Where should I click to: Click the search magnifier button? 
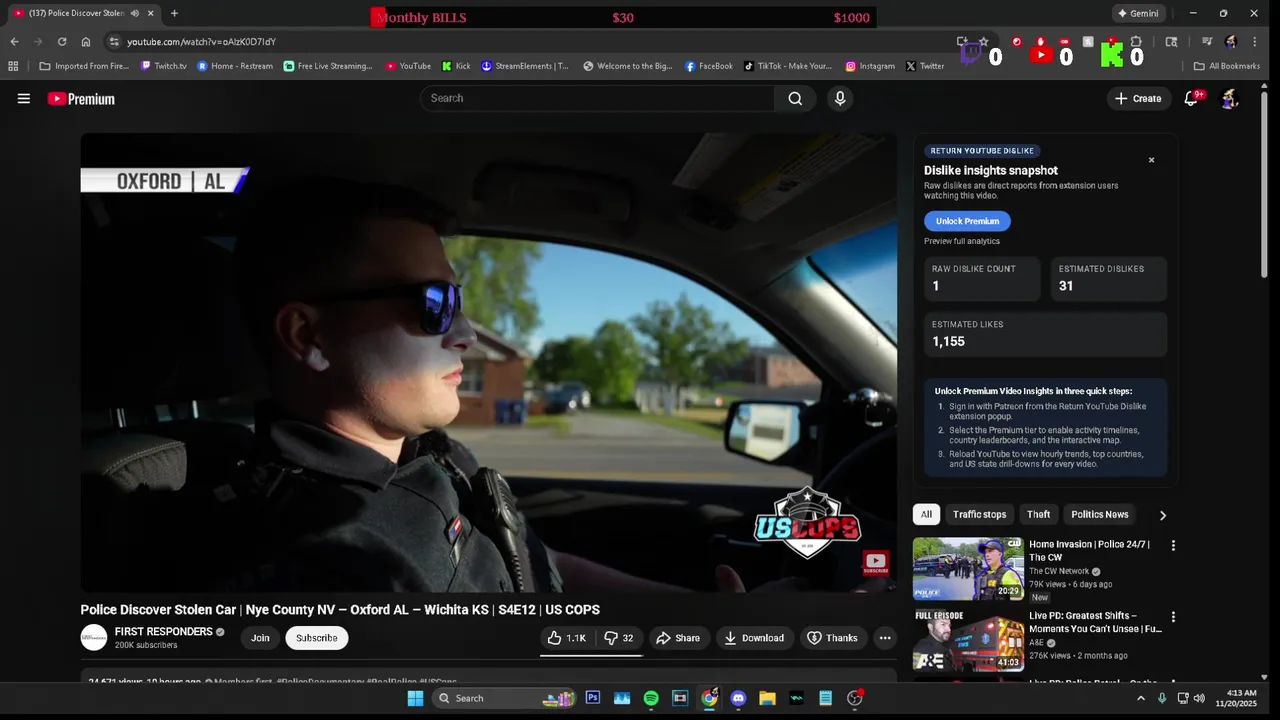(795, 98)
